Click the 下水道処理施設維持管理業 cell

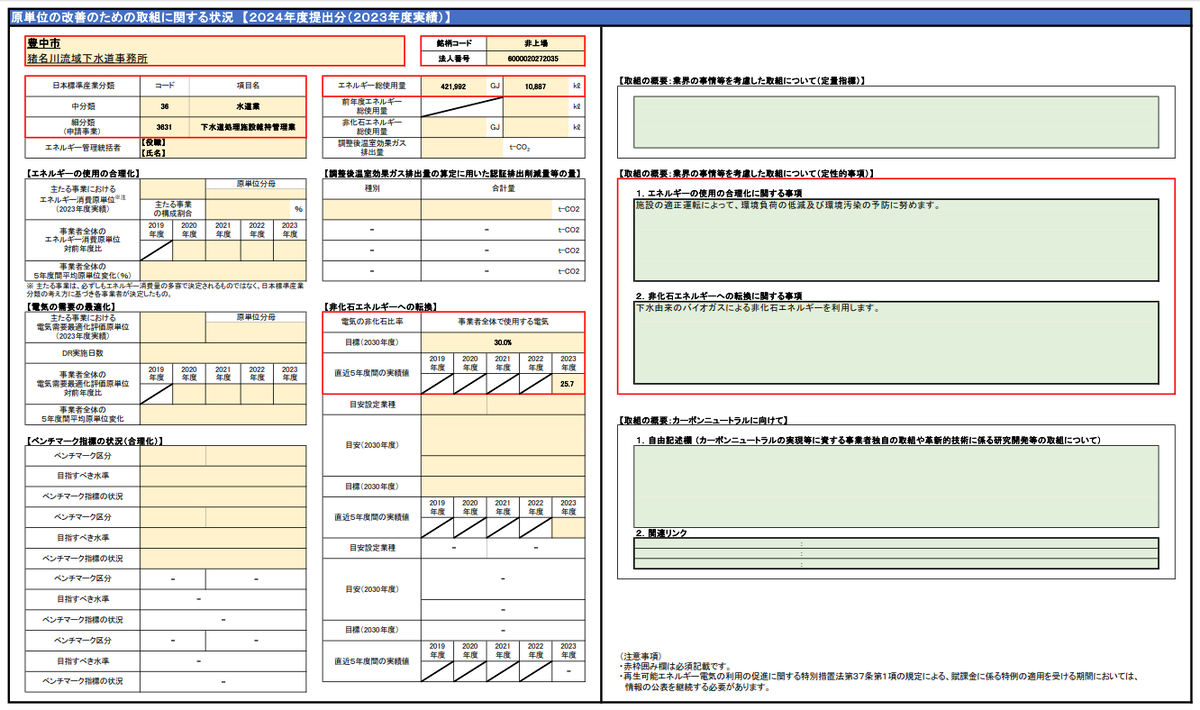click(248, 127)
